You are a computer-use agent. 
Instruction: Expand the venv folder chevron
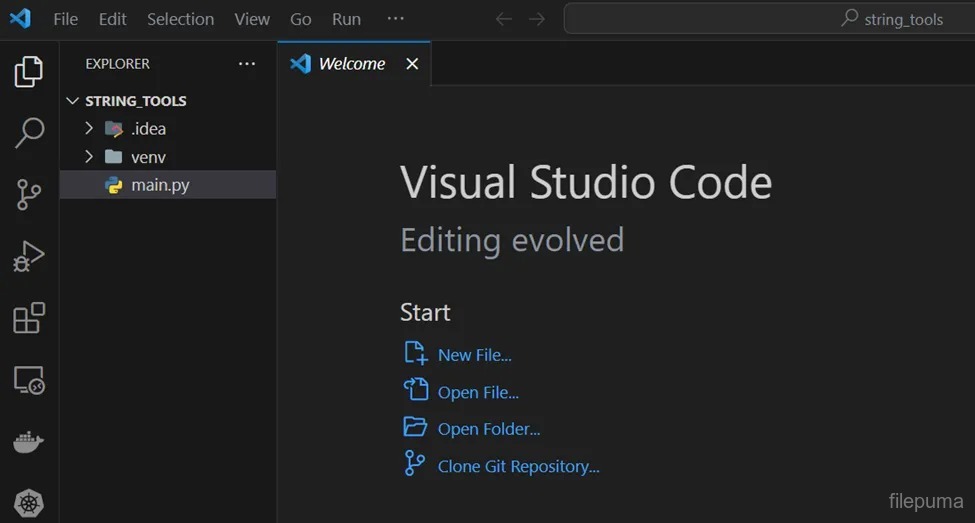point(89,156)
